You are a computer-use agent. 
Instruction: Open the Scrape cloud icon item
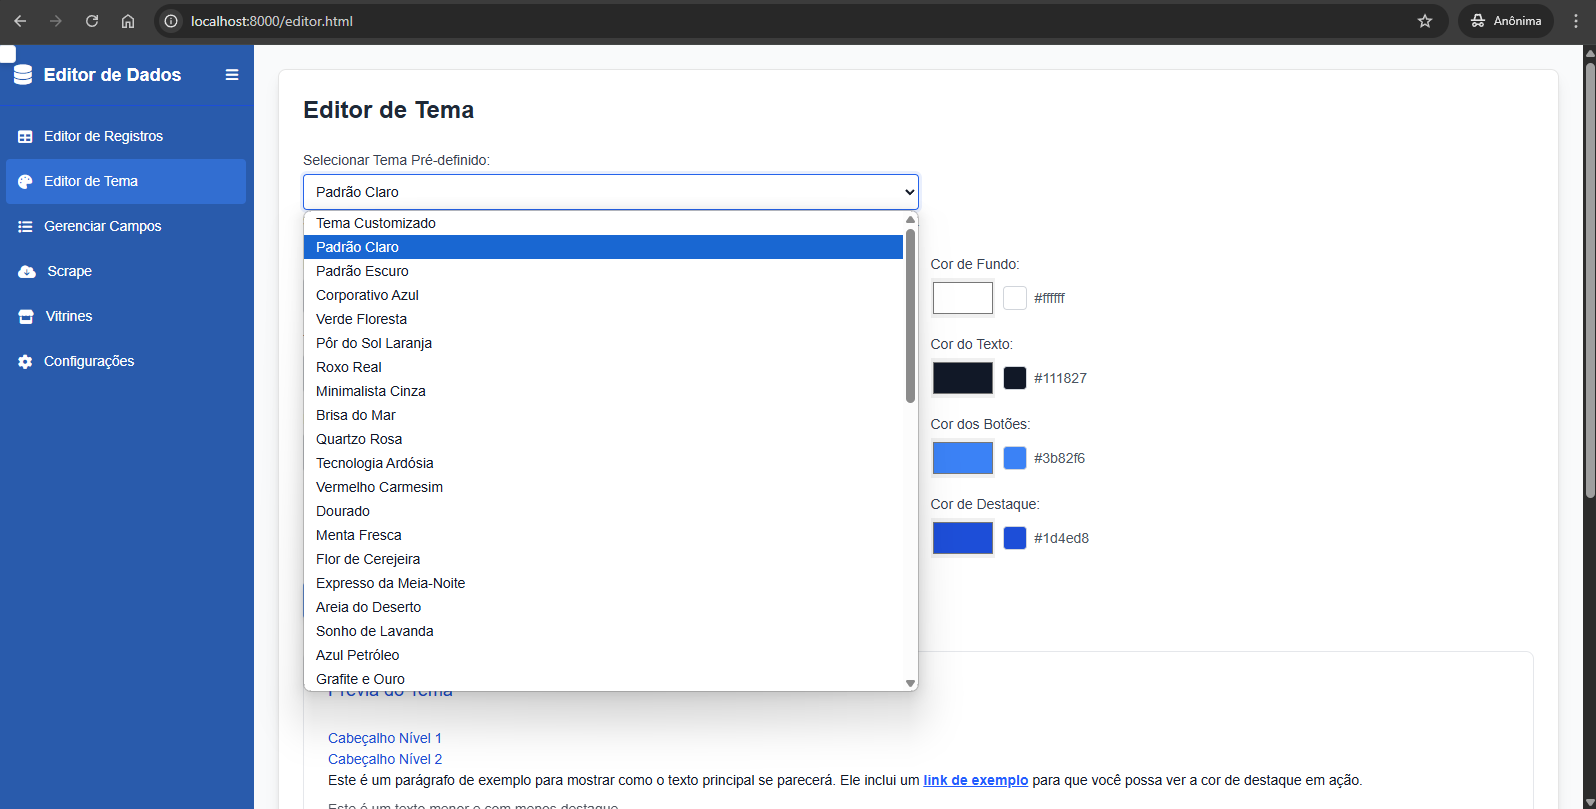(x=27, y=272)
